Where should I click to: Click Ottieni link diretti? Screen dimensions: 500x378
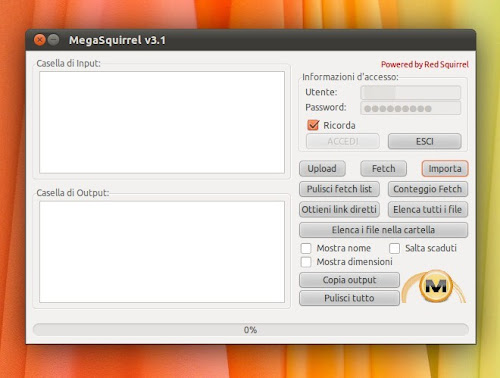339,209
